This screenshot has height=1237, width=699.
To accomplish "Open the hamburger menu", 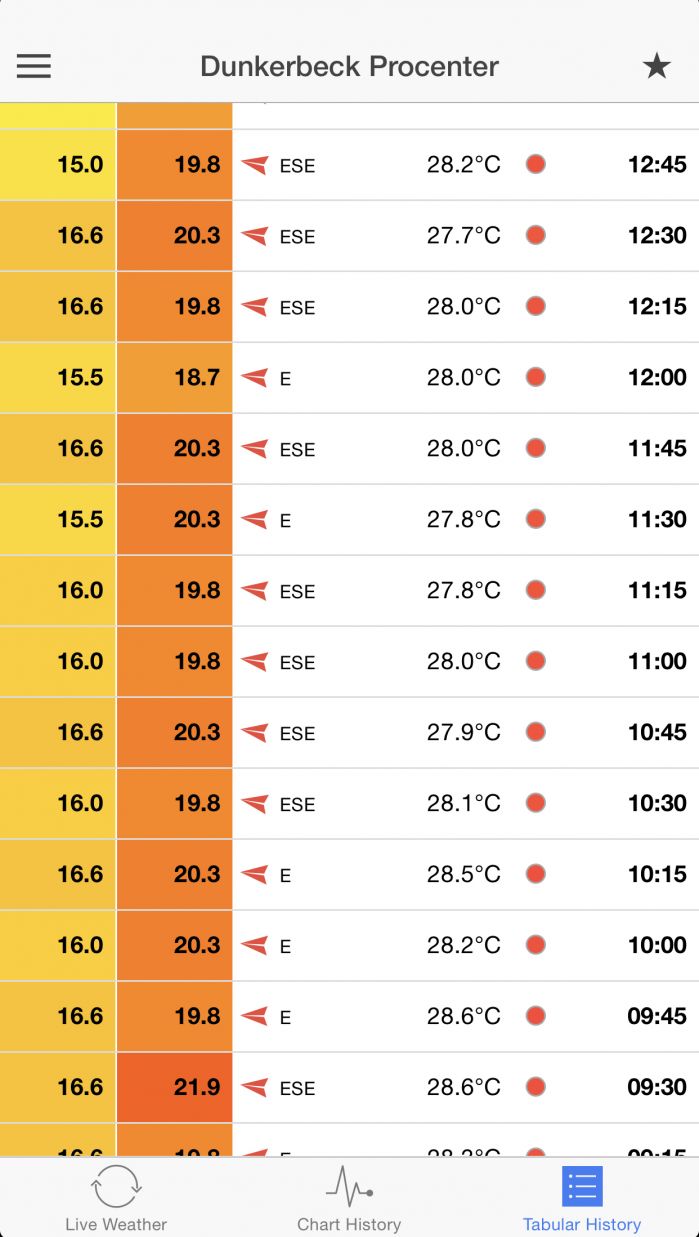I will coord(34,66).
